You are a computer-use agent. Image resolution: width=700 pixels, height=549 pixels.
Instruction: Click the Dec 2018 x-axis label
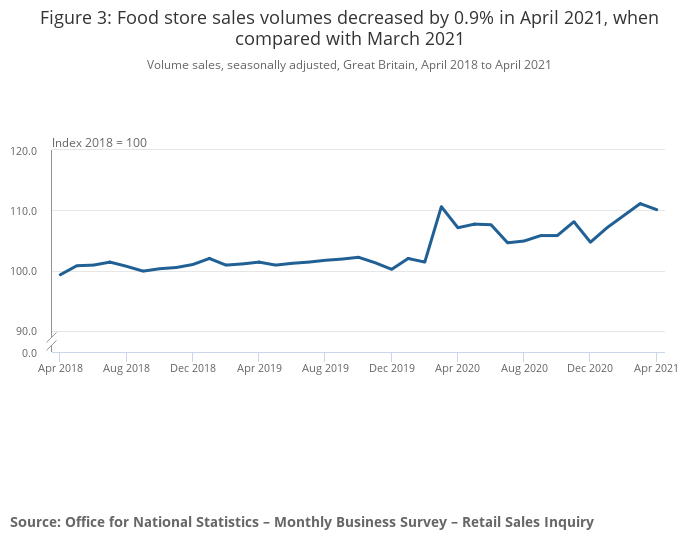[192, 368]
